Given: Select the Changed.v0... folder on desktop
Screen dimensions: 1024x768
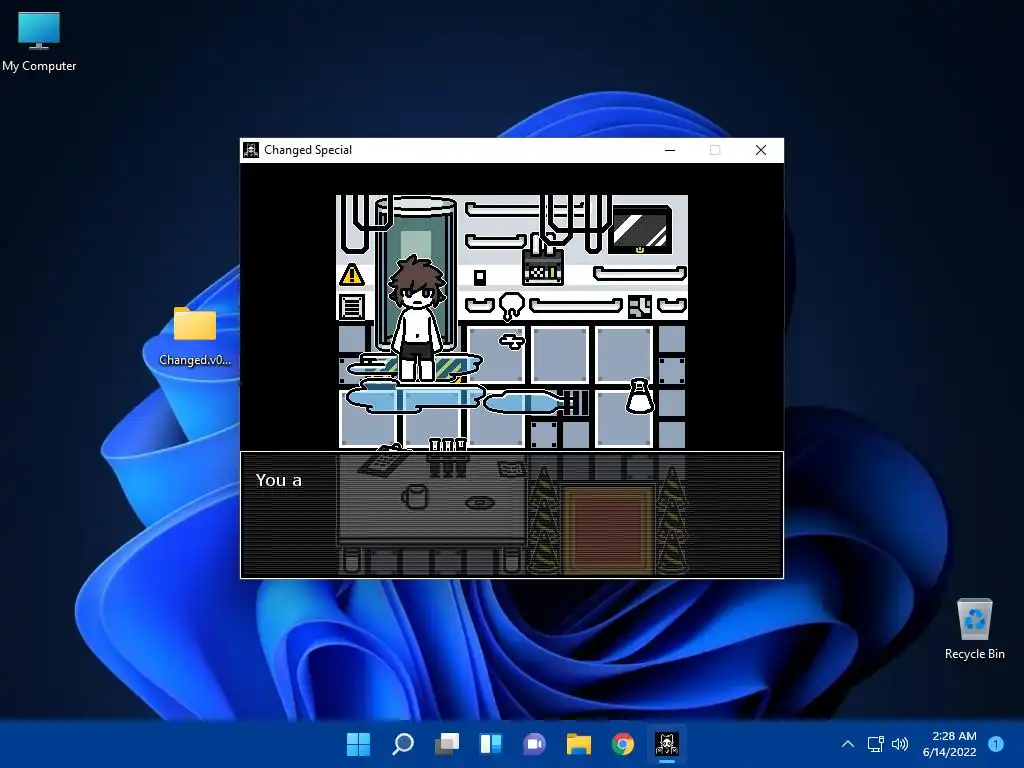Looking at the screenshot, I should 195,336.
